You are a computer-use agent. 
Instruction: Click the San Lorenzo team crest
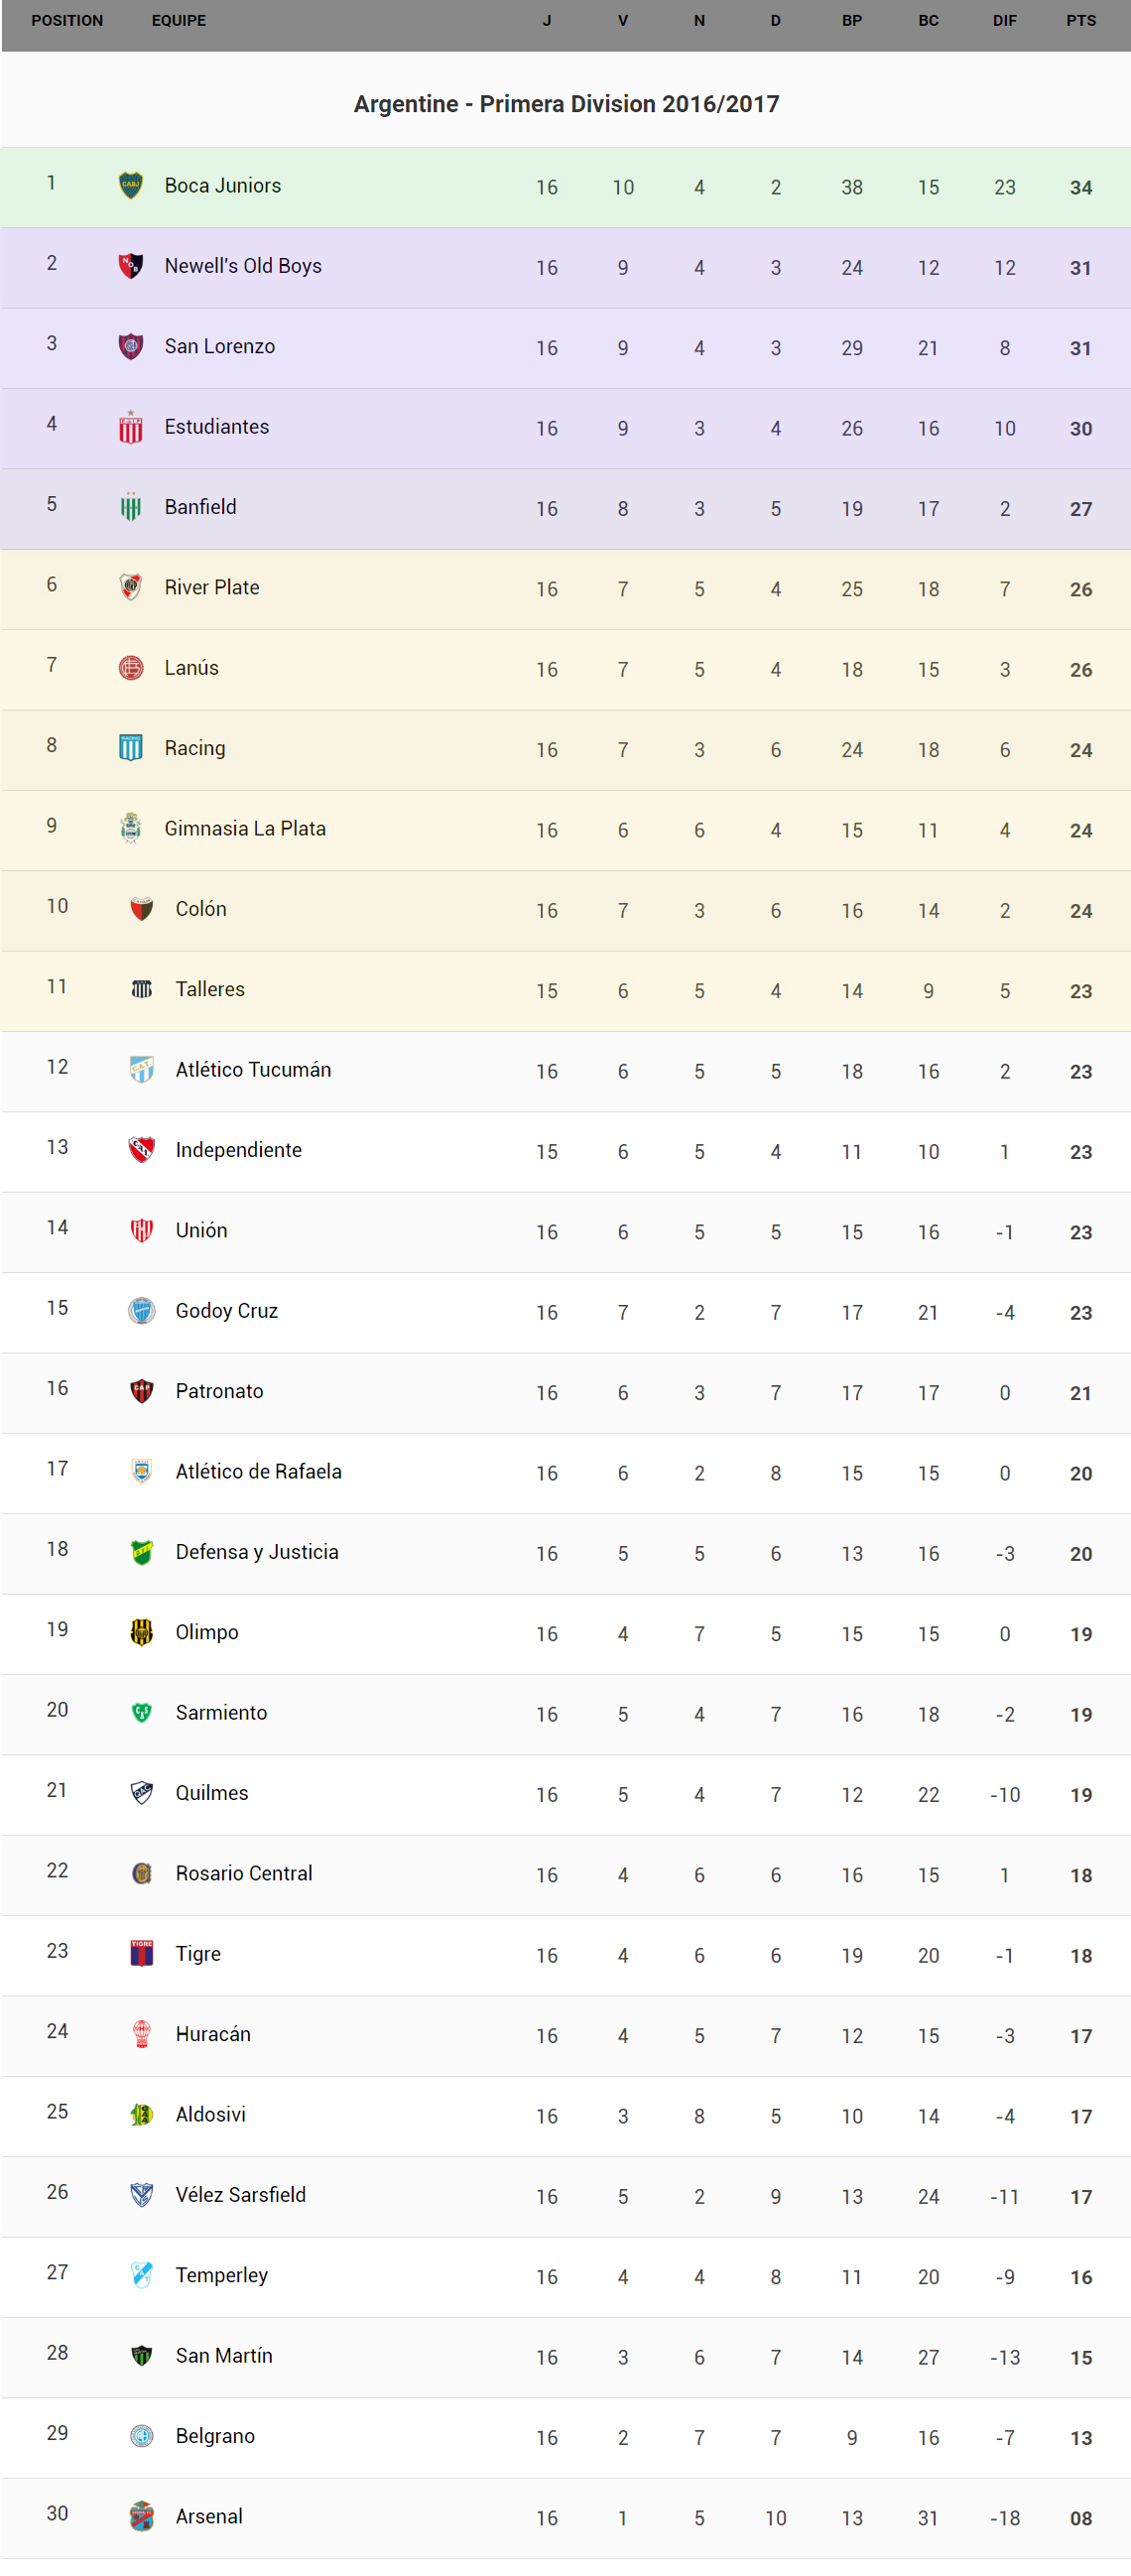[x=131, y=346]
